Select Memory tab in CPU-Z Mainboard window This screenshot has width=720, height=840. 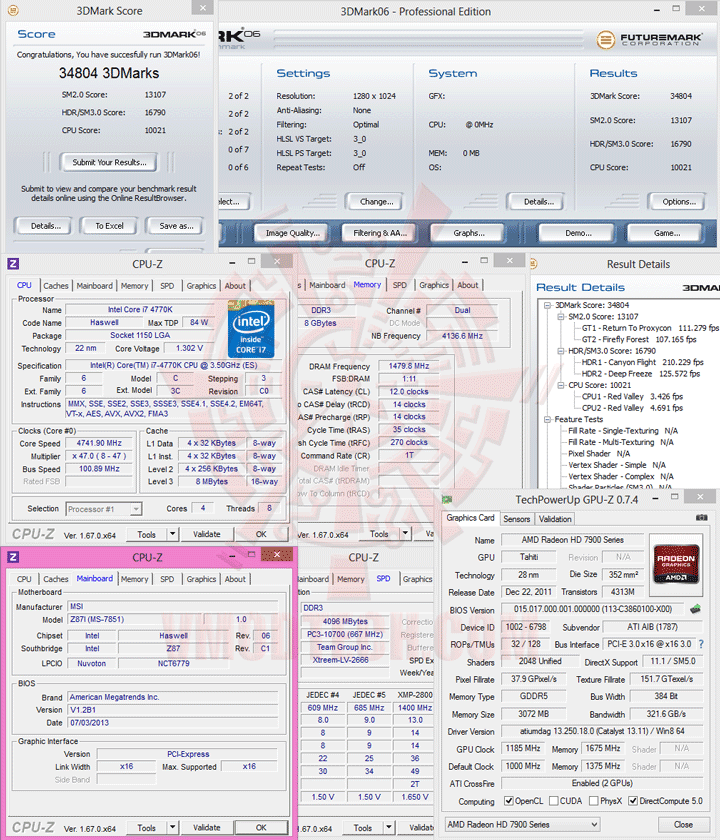pos(134,579)
